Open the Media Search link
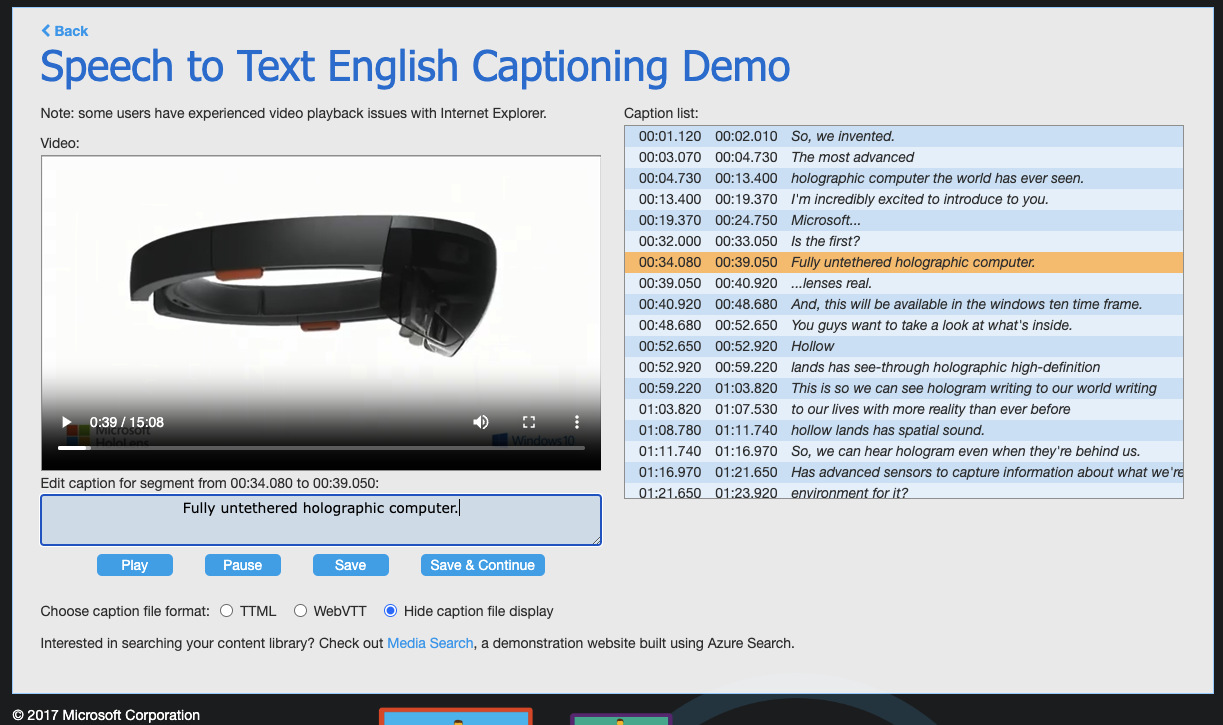The image size is (1223, 725). click(x=430, y=643)
